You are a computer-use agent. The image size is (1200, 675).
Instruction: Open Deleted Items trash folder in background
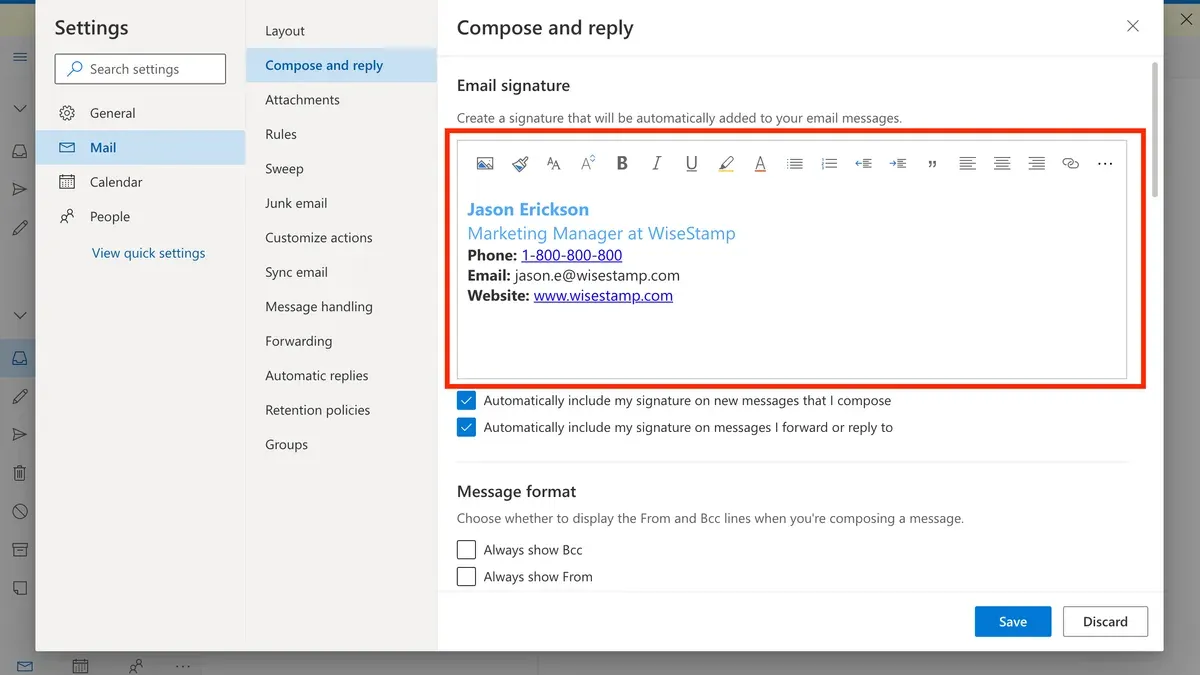tap(19, 473)
